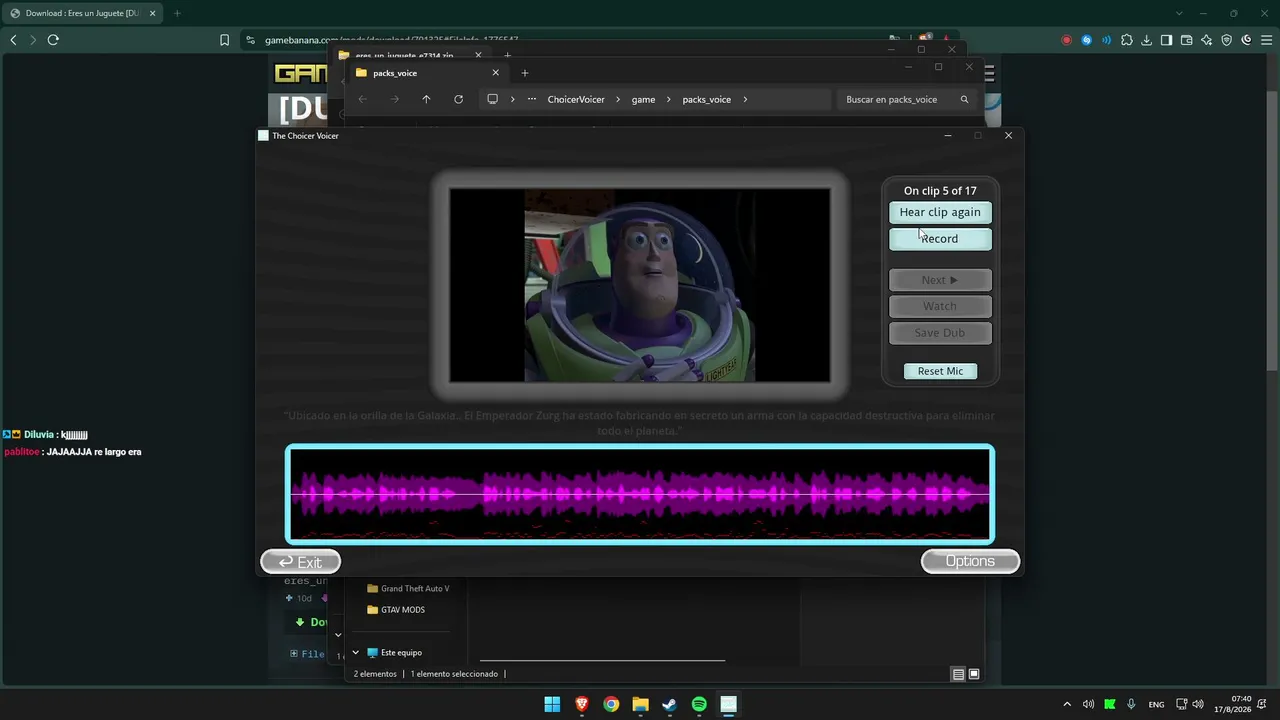
Task: Open Brave's main hamburger menu
Action: click(x=1266, y=40)
